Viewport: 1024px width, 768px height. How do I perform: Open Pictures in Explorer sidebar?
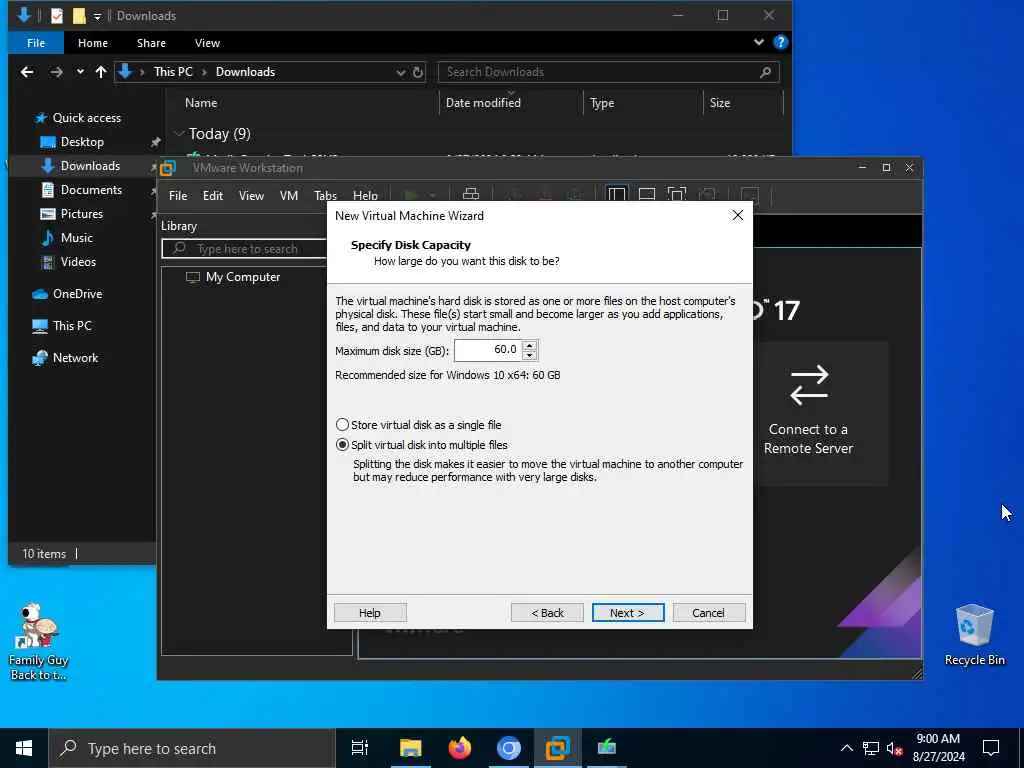click(71, 214)
